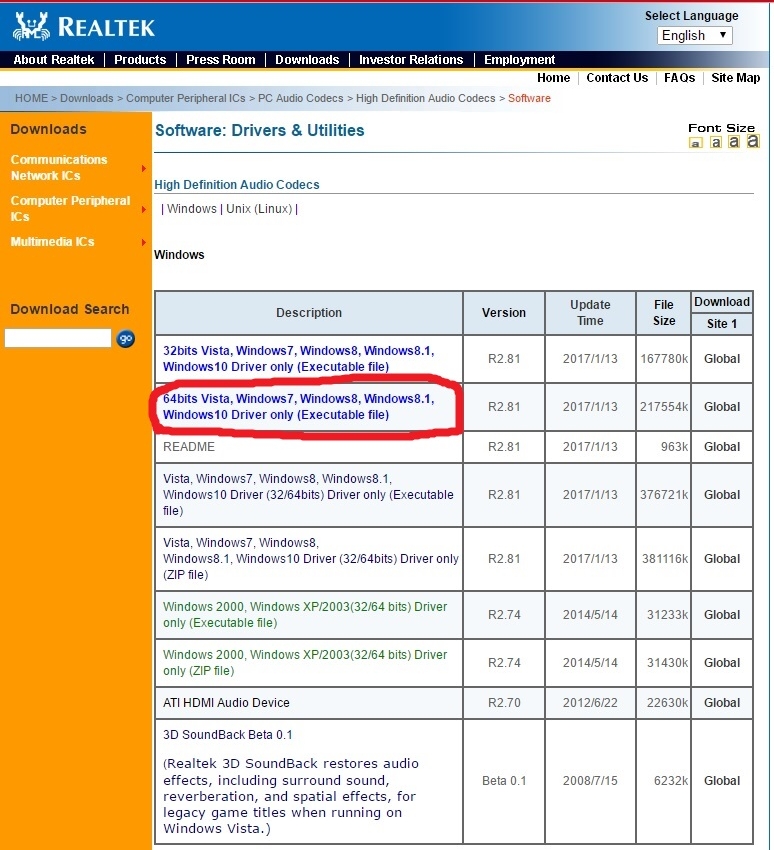774x850 pixels.
Task: Click Global link for ATI HDMI Audio Device
Action: [x=721, y=703]
